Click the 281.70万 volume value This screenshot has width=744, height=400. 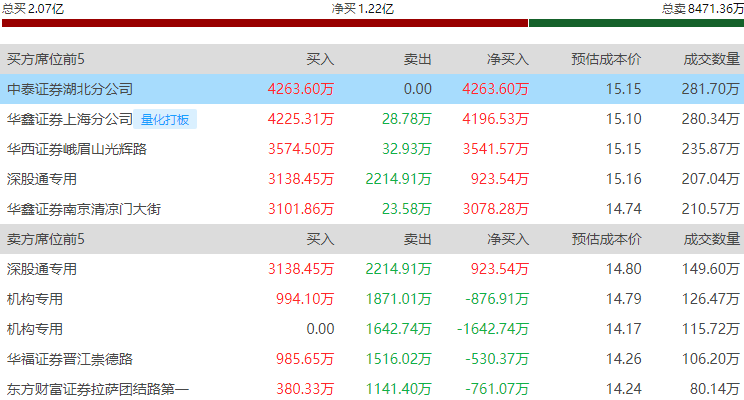click(711, 89)
